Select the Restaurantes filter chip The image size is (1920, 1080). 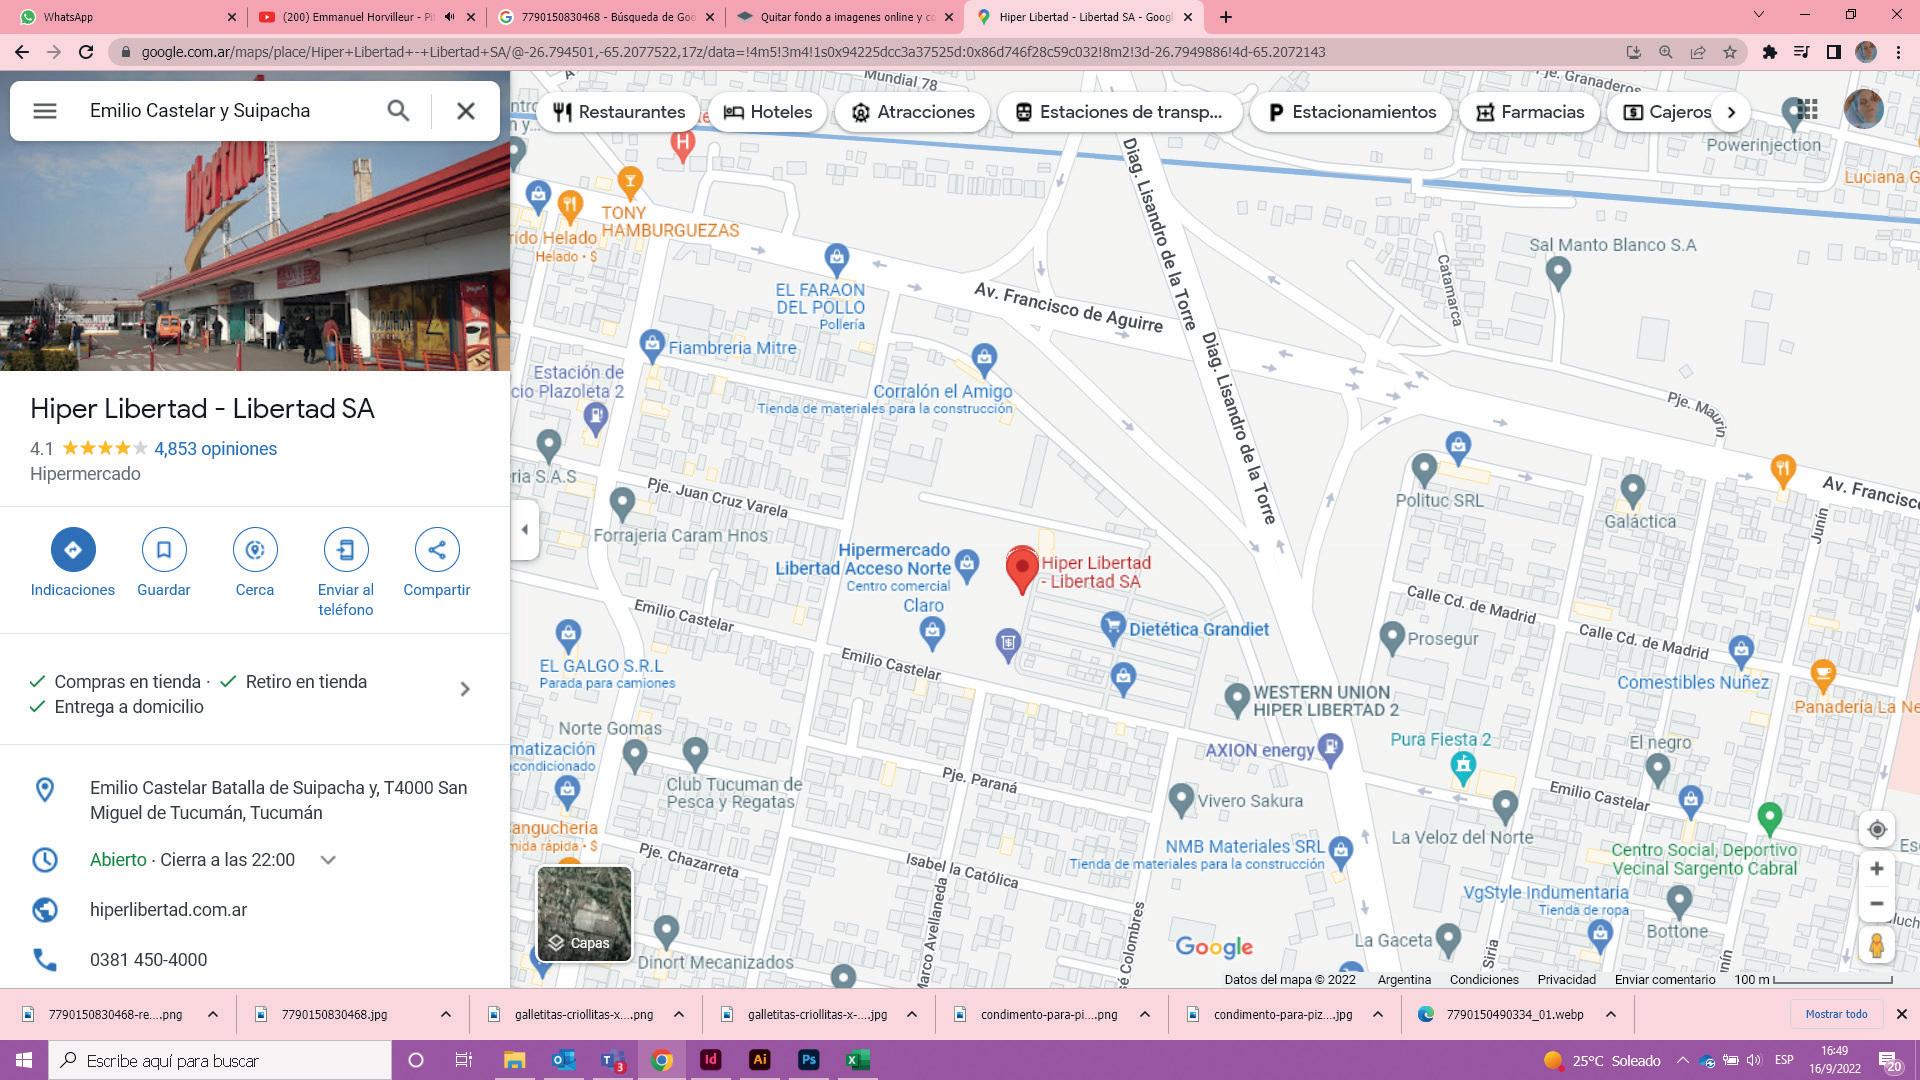click(x=620, y=112)
